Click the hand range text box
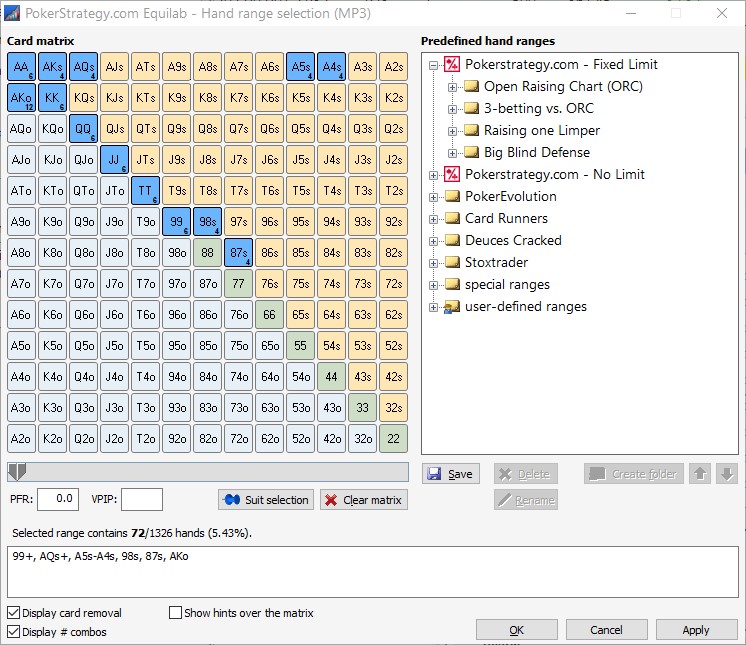The height and width of the screenshot is (645, 746). [x=373, y=572]
